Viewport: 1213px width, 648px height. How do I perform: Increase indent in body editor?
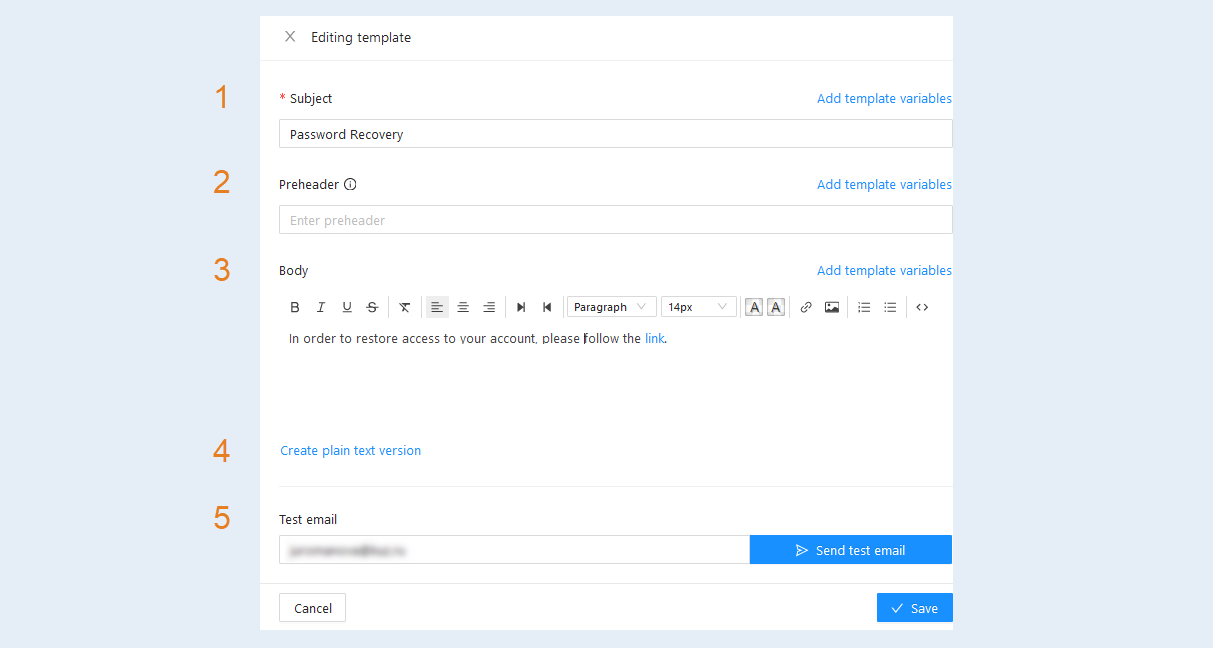click(x=521, y=307)
